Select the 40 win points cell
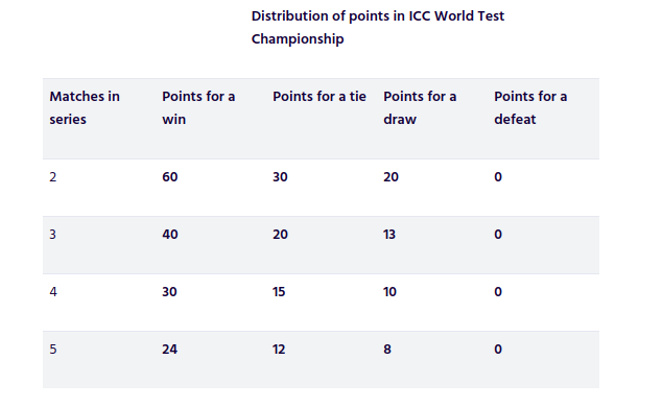This screenshot has width=659, height=400. pos(170,235)
